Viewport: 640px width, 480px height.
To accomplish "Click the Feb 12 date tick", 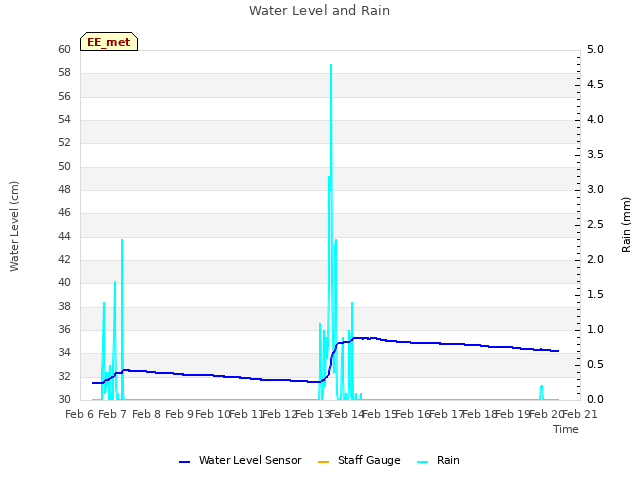I will 280,414.
